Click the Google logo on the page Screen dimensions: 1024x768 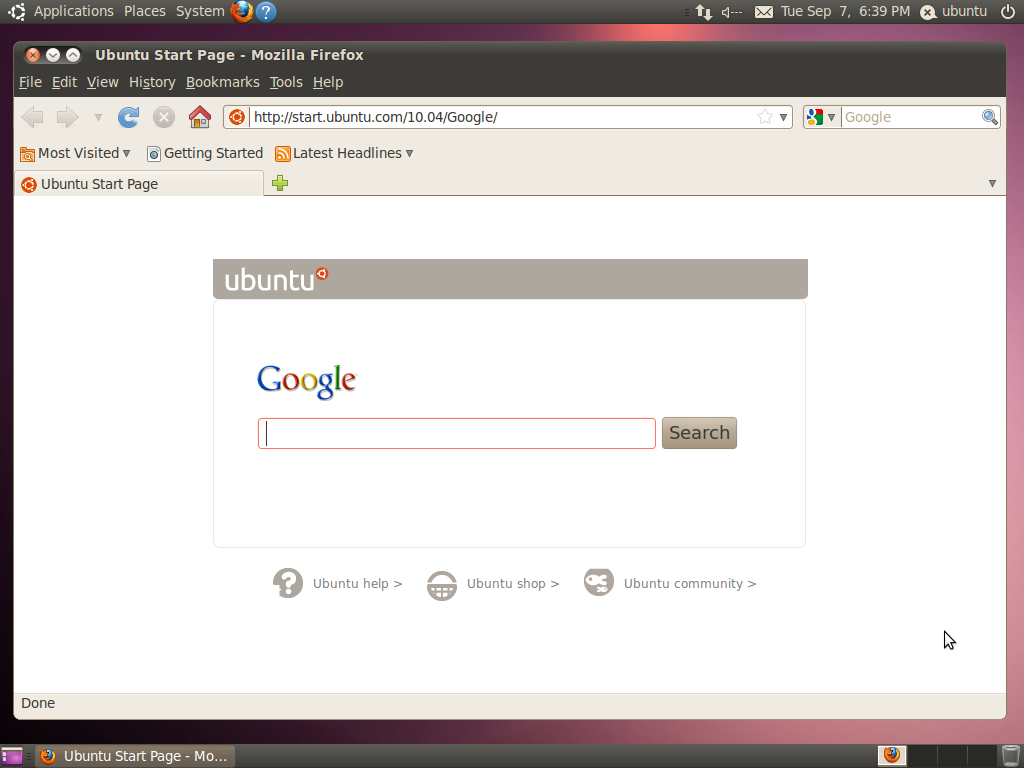coord(307,381)
